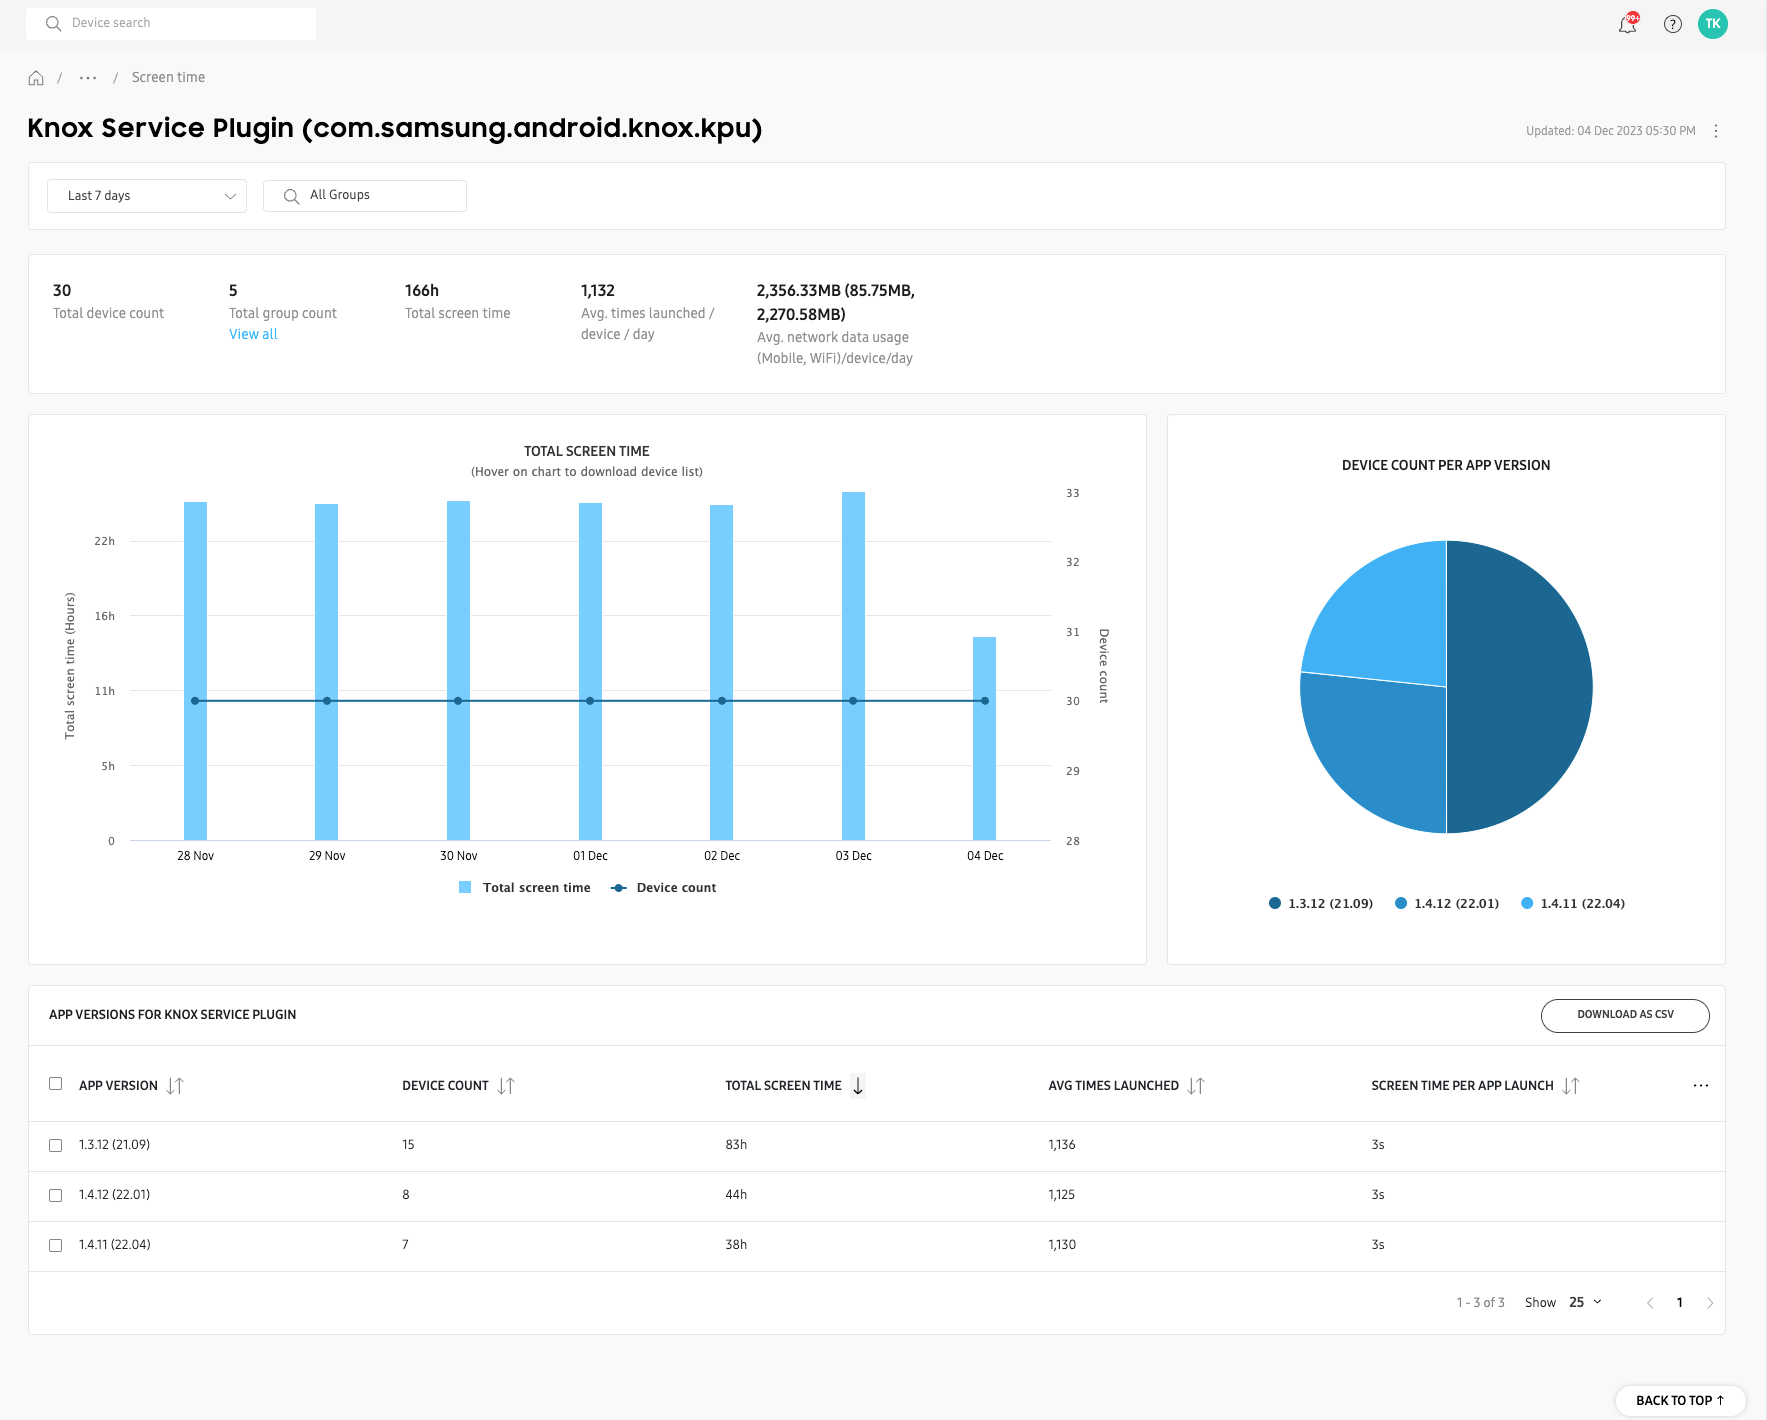Expand the breadcrumb ellipsis
This screenshot has height=1420, width=1767.
pos(88,78)
